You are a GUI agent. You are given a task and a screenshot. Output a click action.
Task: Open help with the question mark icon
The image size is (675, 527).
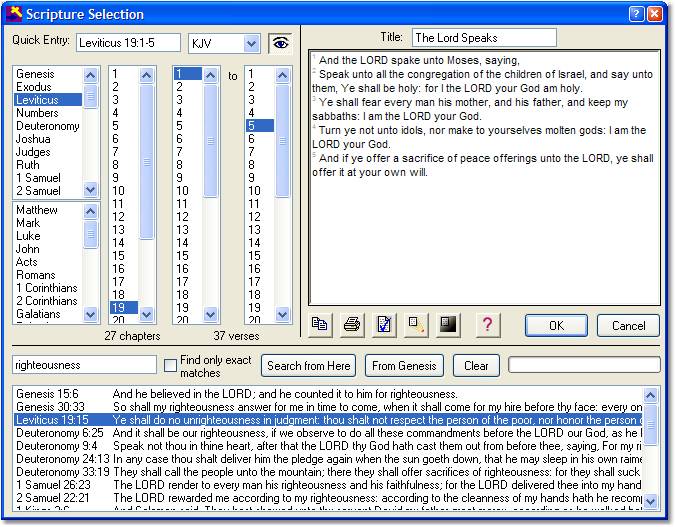pos(487,325)
